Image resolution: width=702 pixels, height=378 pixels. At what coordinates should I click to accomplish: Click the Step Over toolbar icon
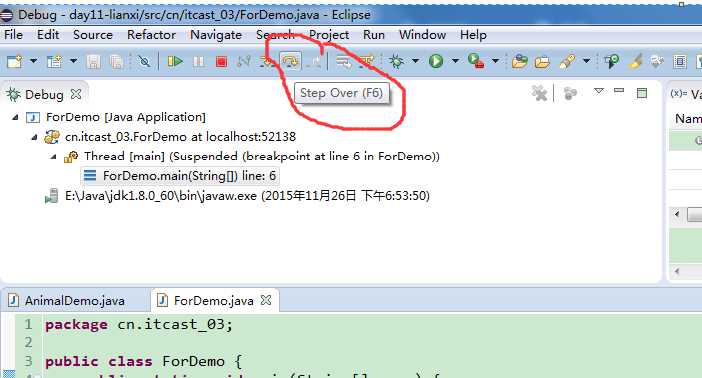291,61
